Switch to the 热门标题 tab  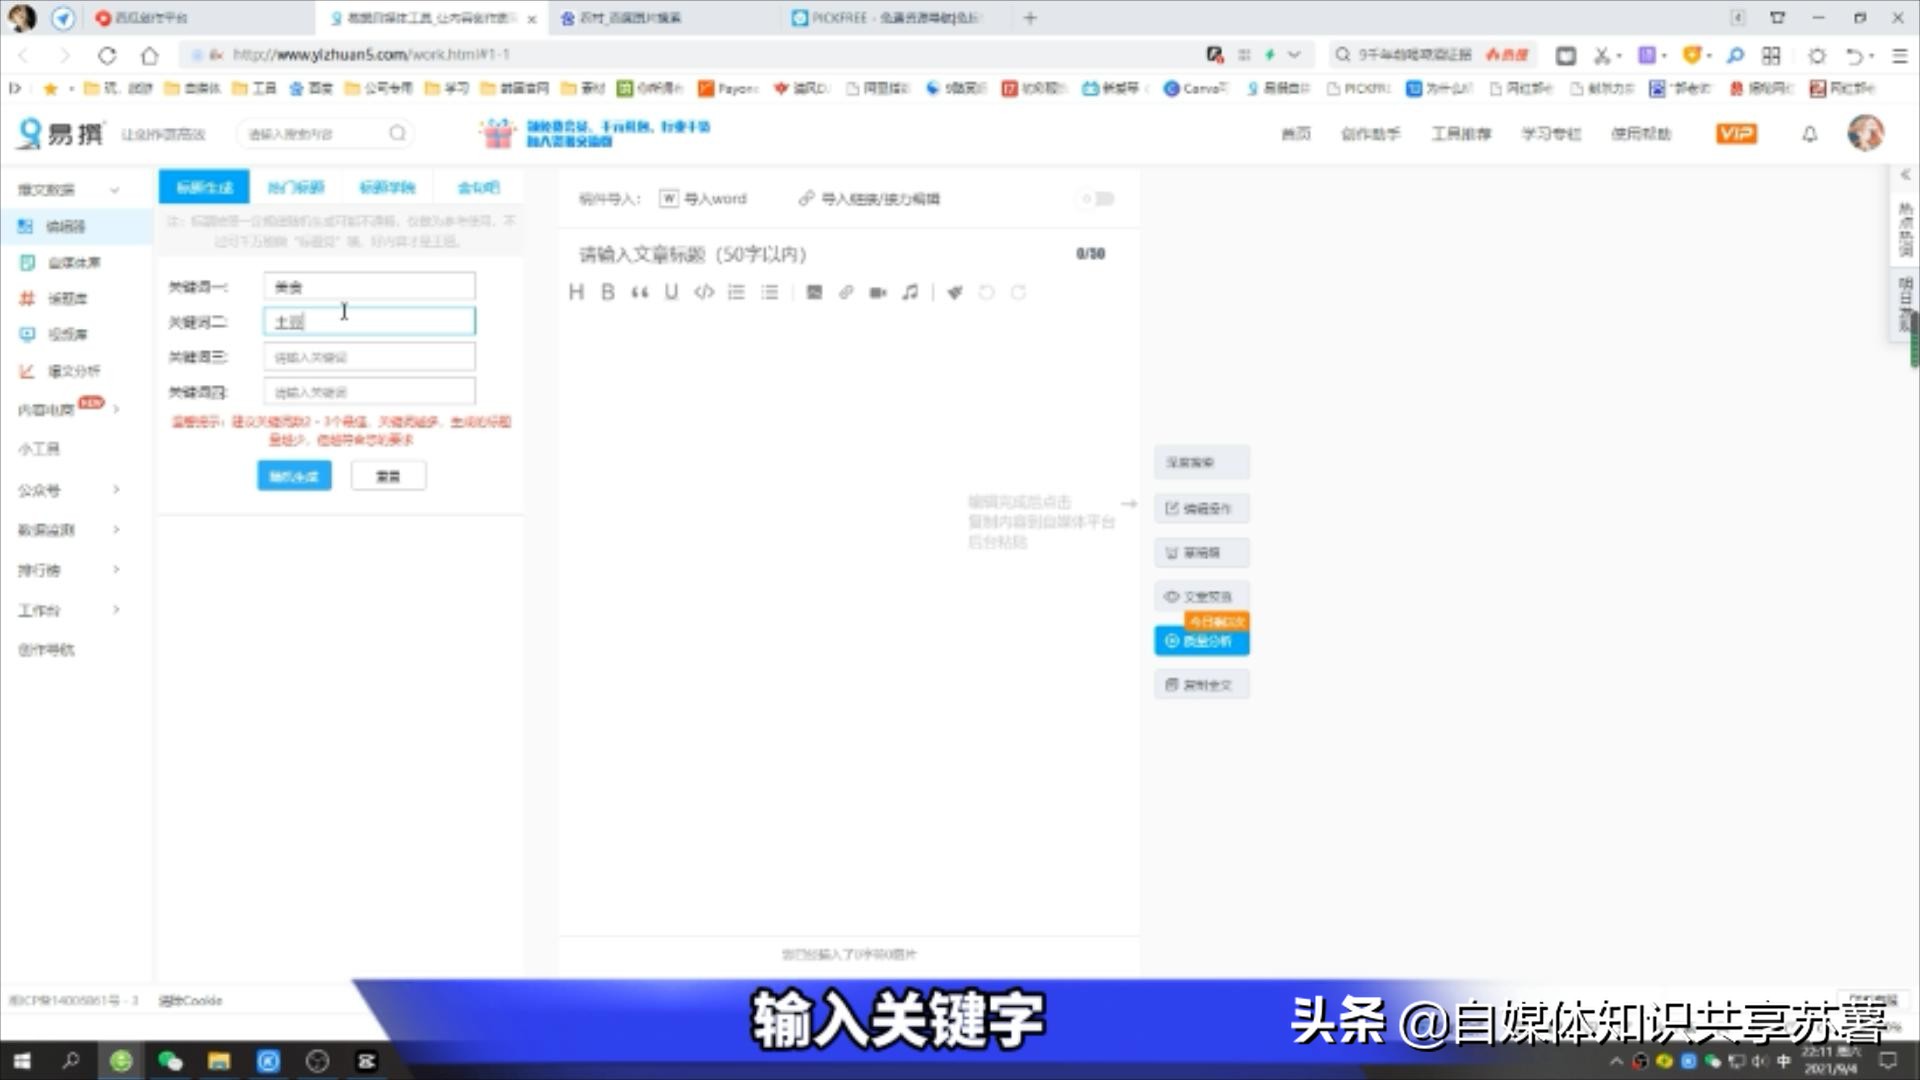tap(294, 186)
